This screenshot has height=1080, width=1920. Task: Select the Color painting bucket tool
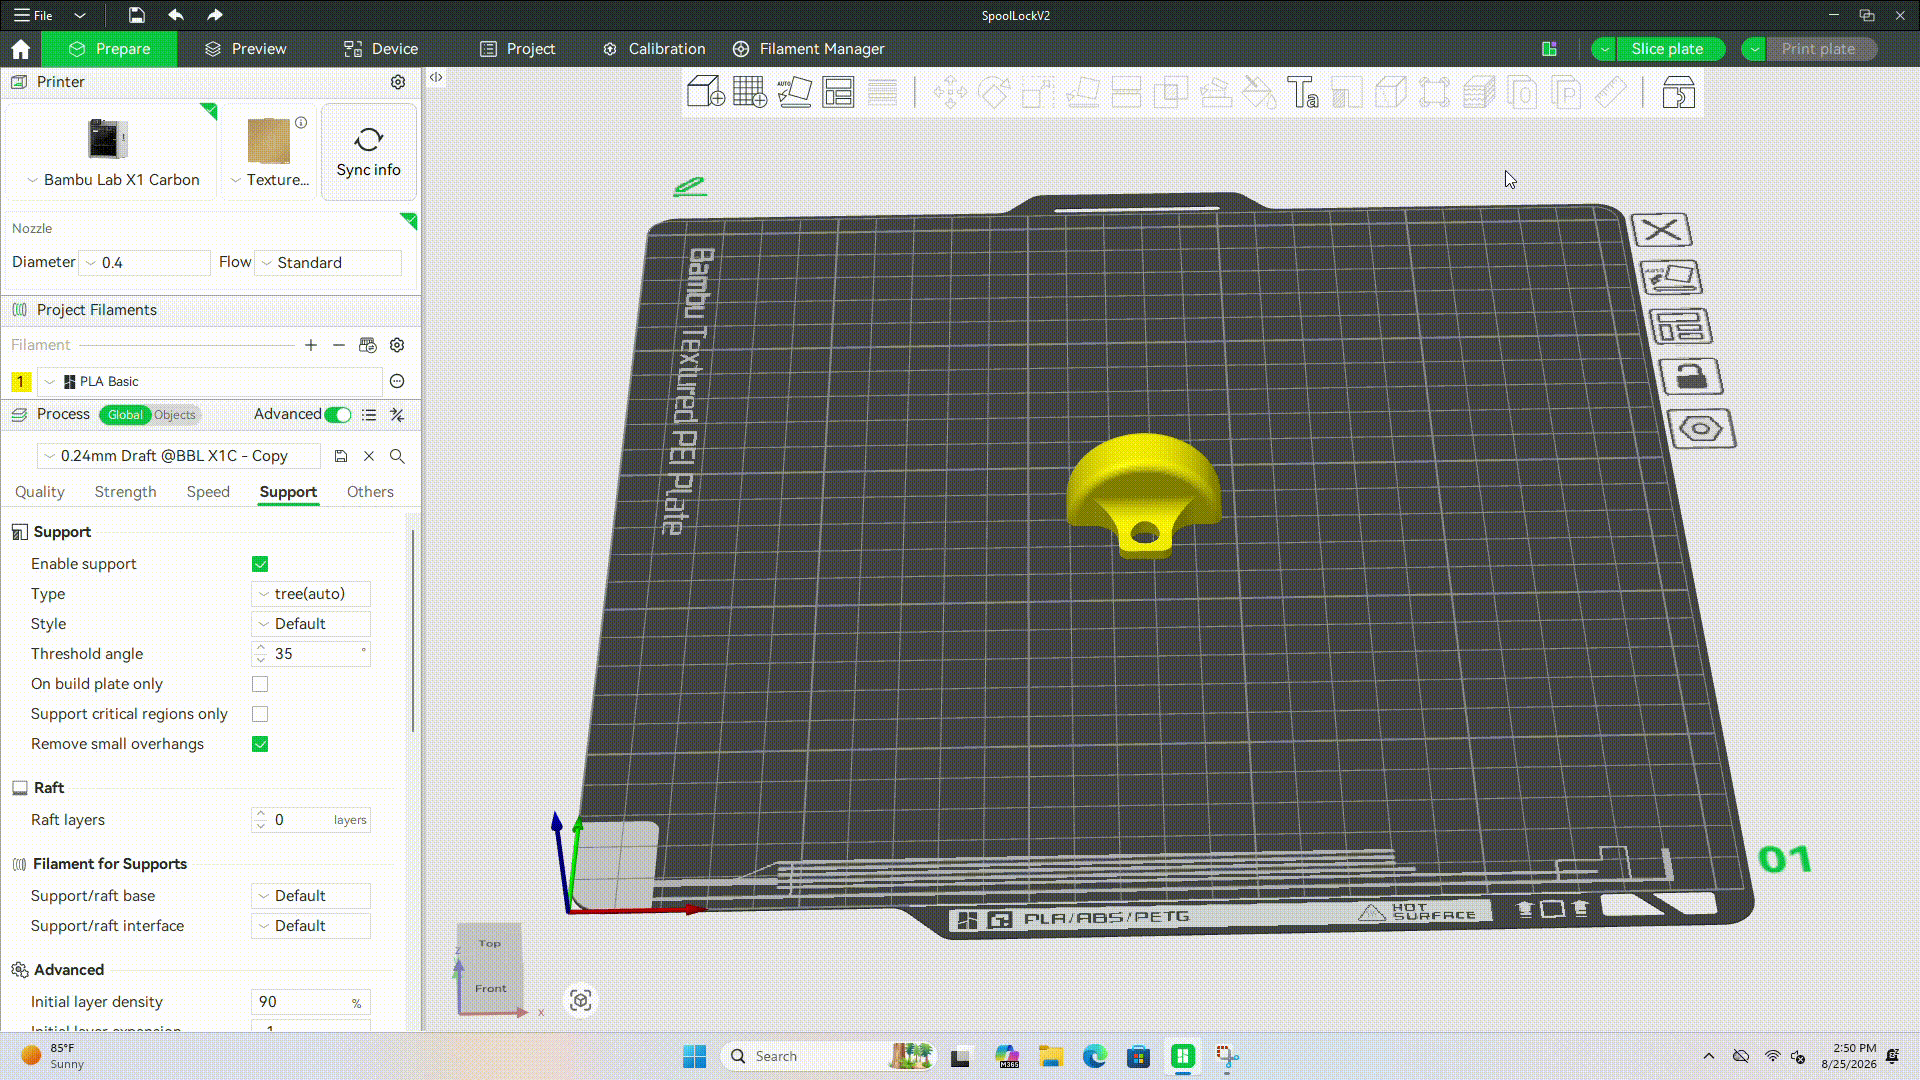[1259, 93]
